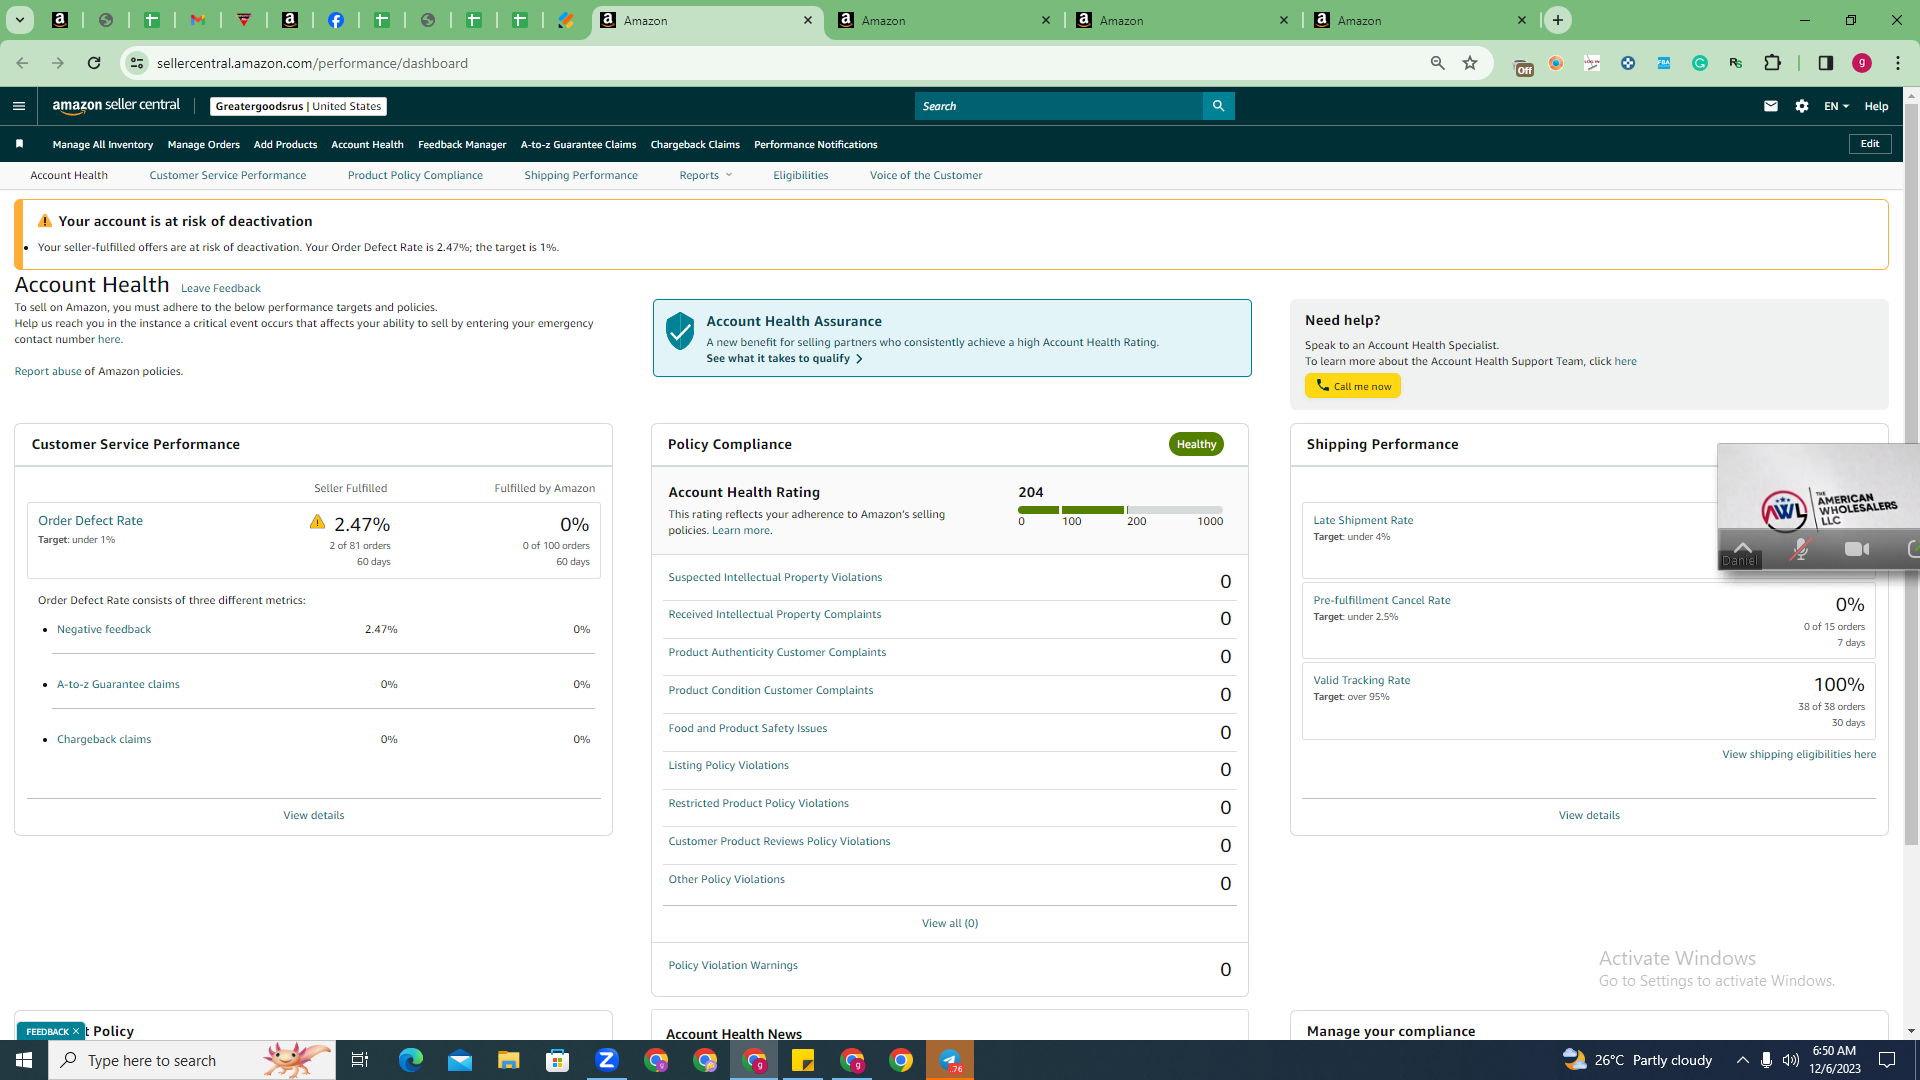Open the Manage Orders link
1920x1080 pixels.
(204, 144)
